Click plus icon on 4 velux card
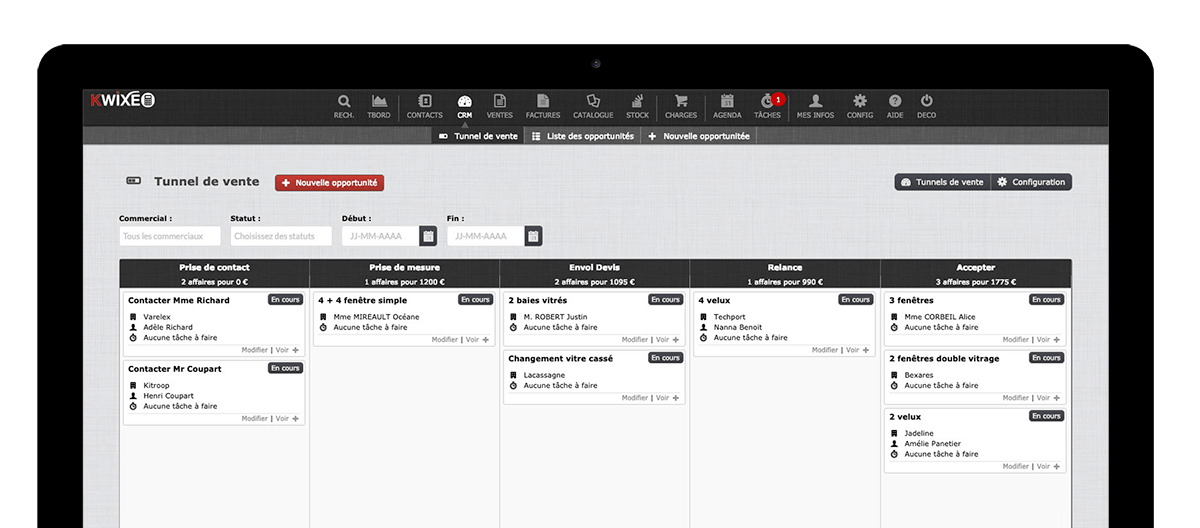The height and width of the screenshot is (528, 1200). pyautogui.click(x=867, y=350)
